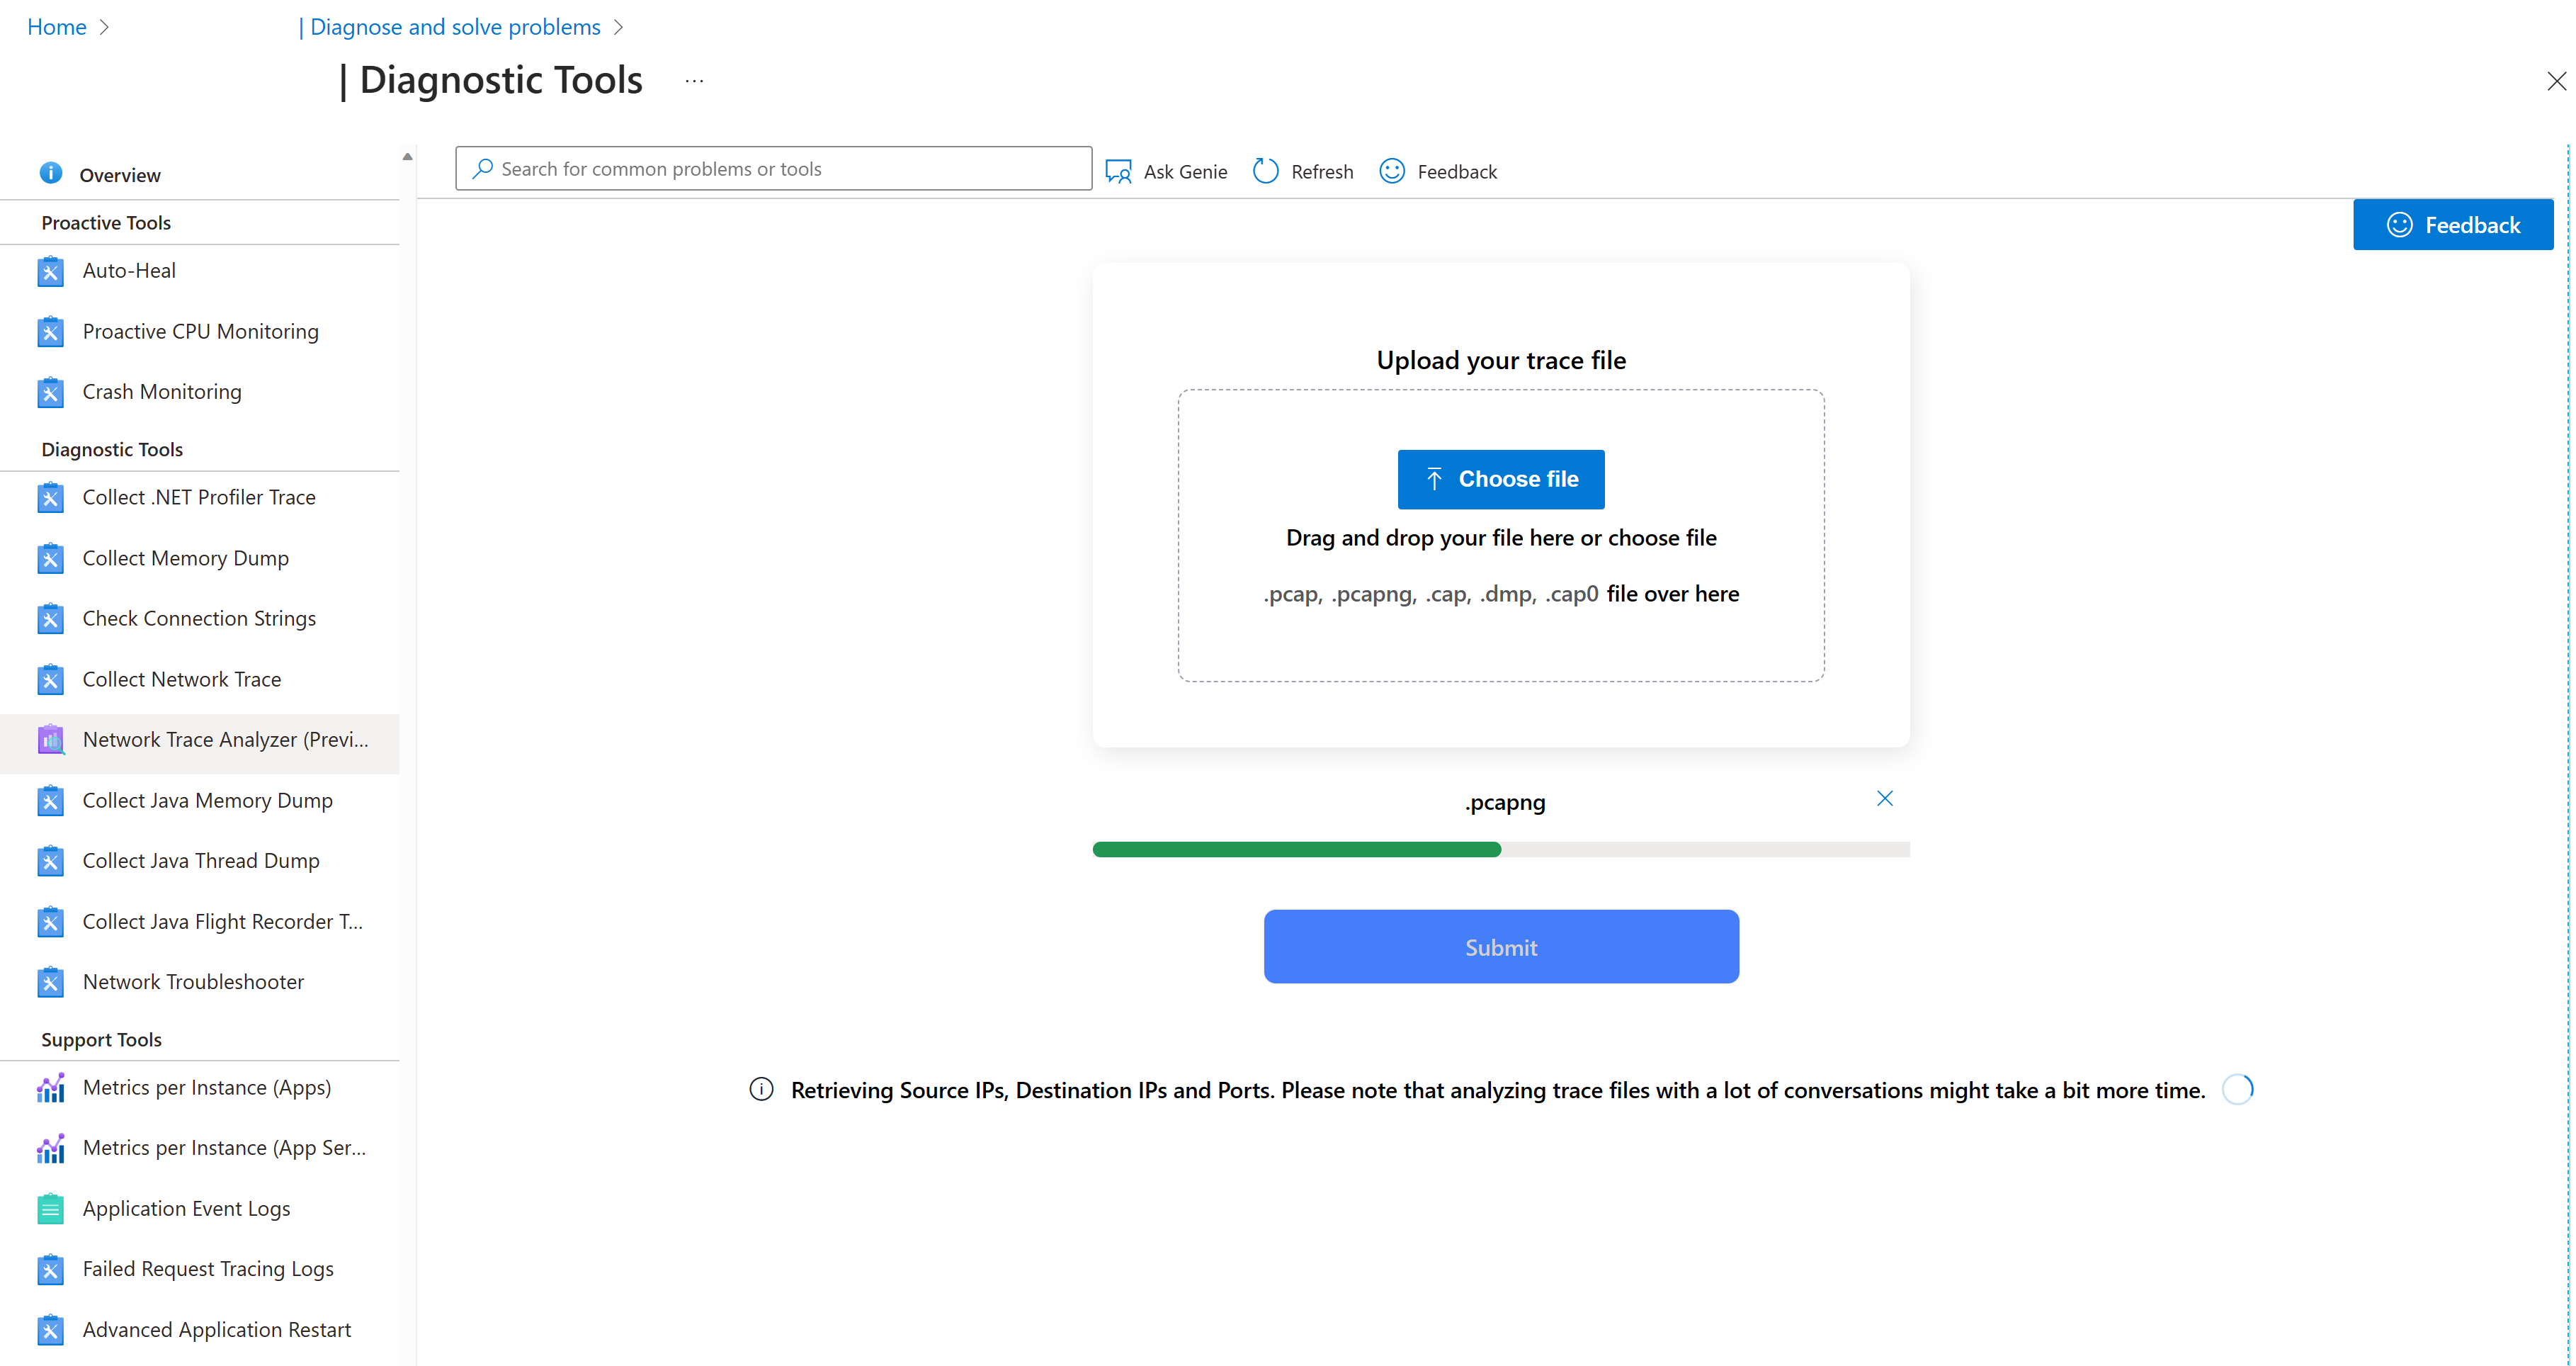Click the Application Event Logs icon

50,1209
